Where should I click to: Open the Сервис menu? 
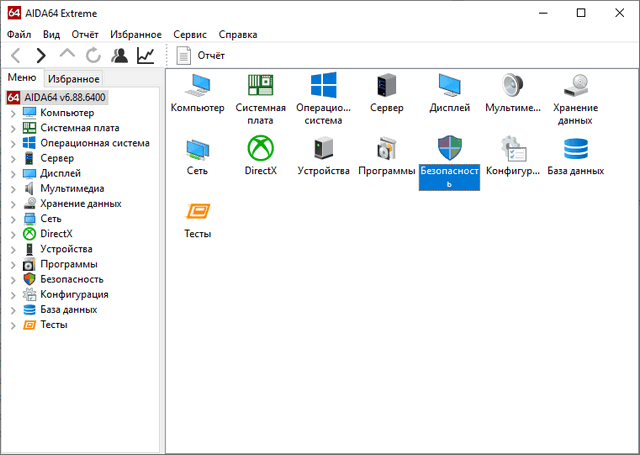click(x=190, y=34)
